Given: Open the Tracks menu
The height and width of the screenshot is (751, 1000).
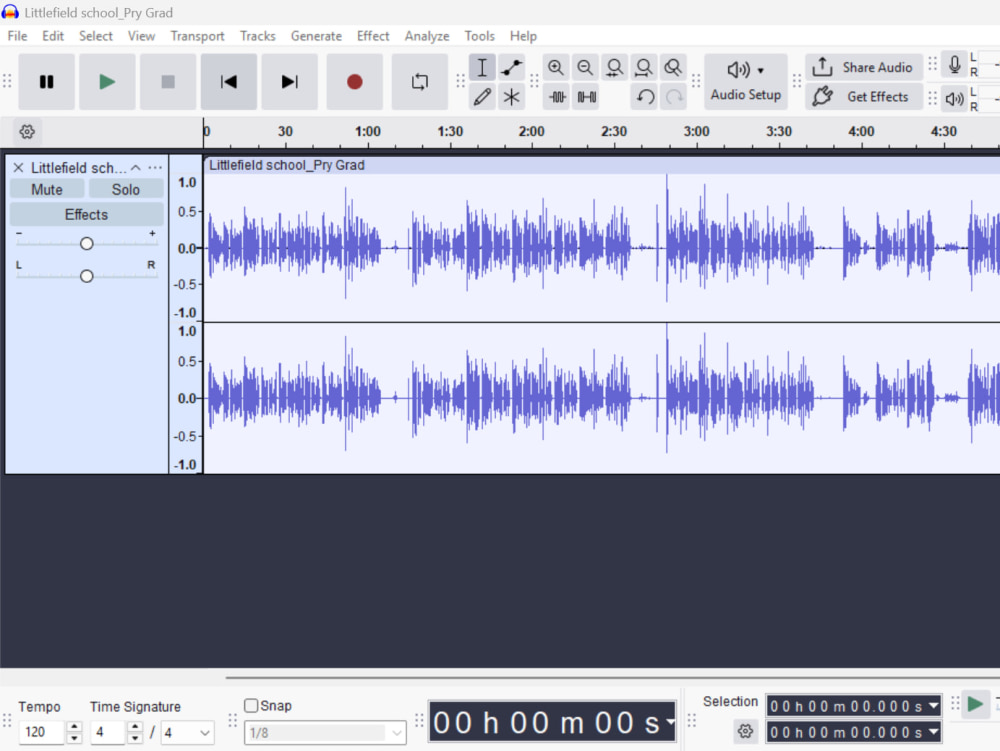Looking at the screenshot, I should pos(258,36).
